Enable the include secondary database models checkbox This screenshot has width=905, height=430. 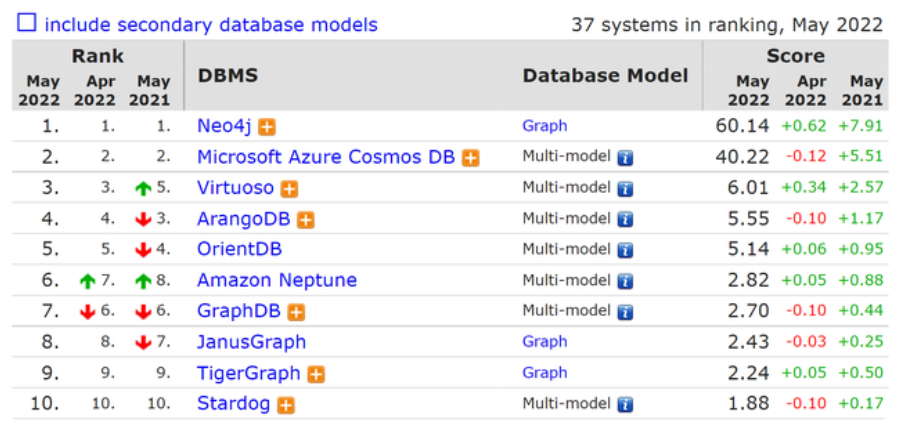pos(26,22)
